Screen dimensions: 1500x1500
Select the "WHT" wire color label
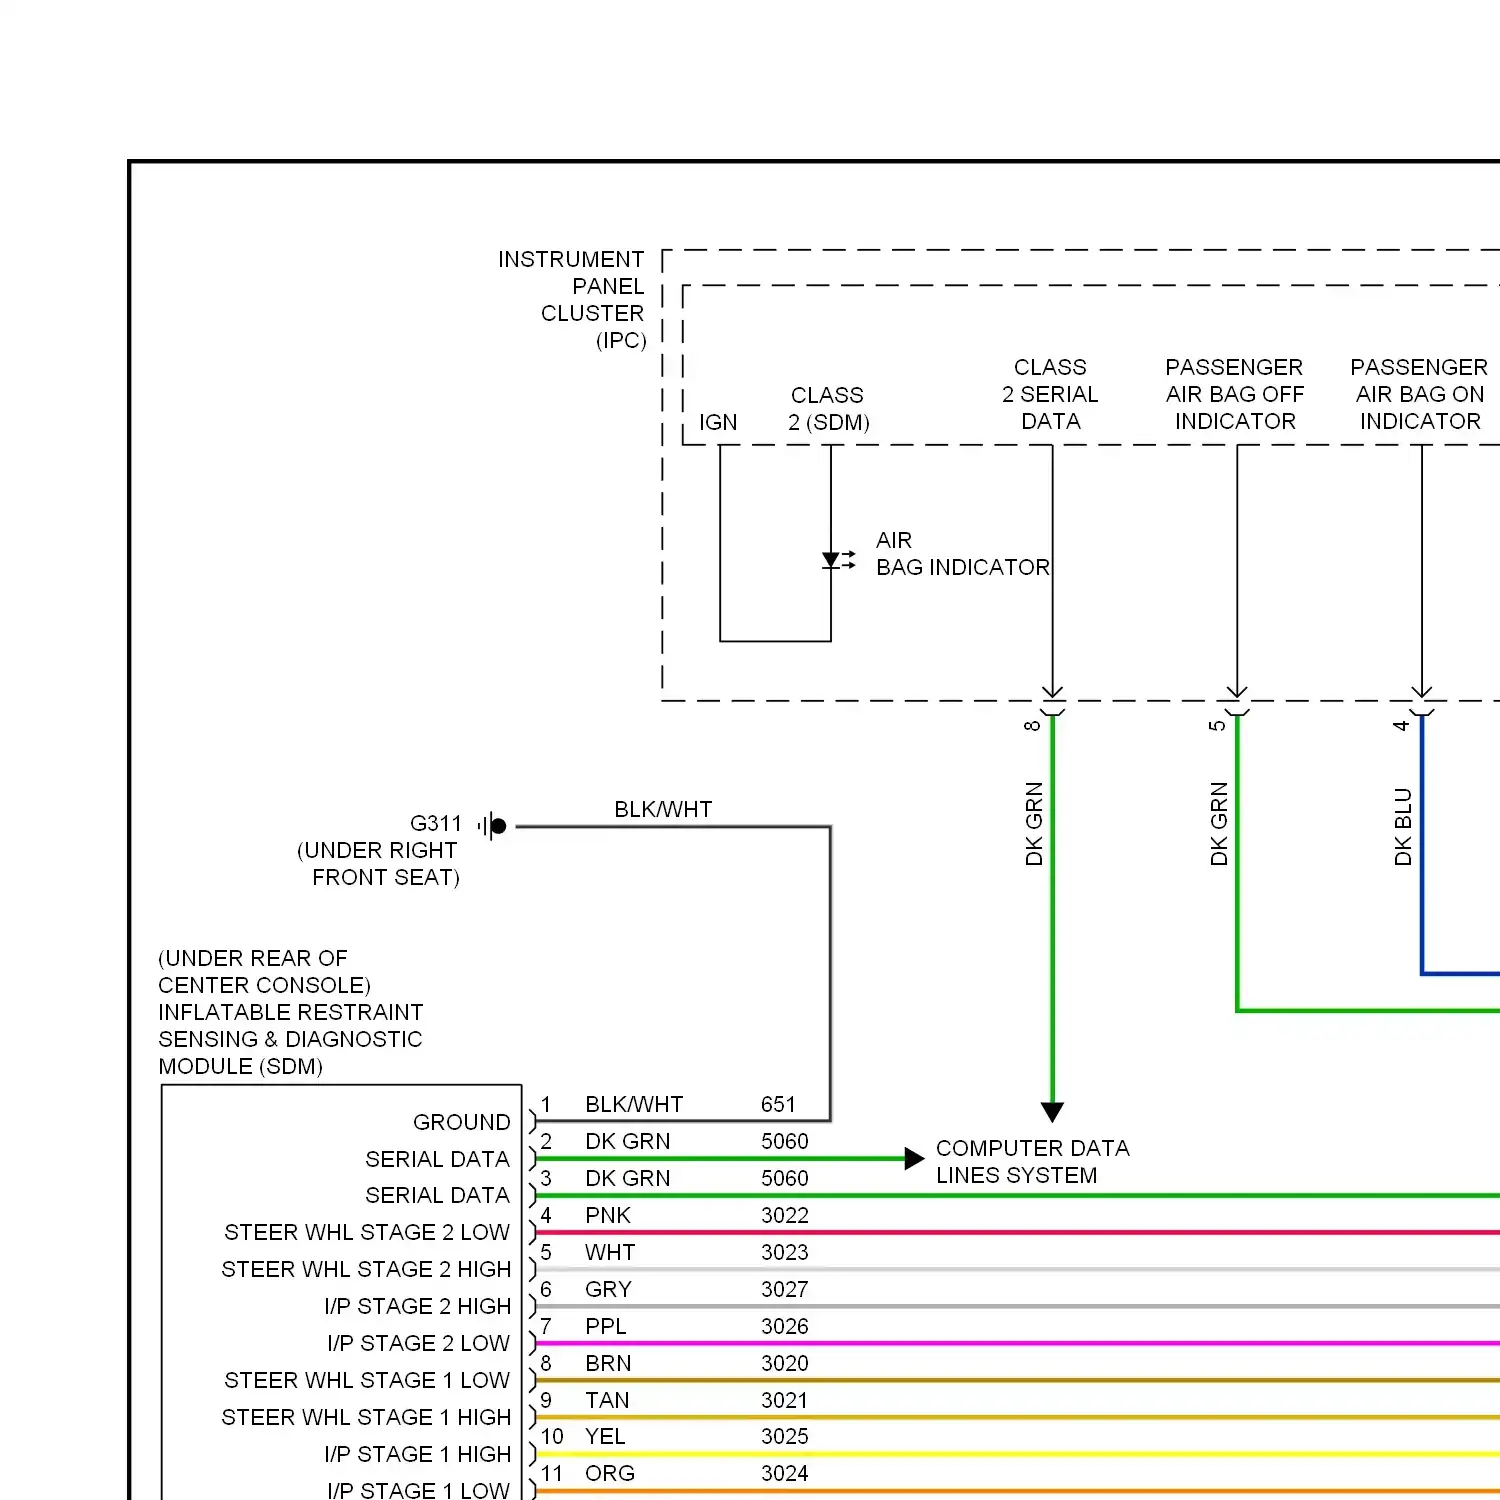pyautogui.click(x=610, y=1252)
